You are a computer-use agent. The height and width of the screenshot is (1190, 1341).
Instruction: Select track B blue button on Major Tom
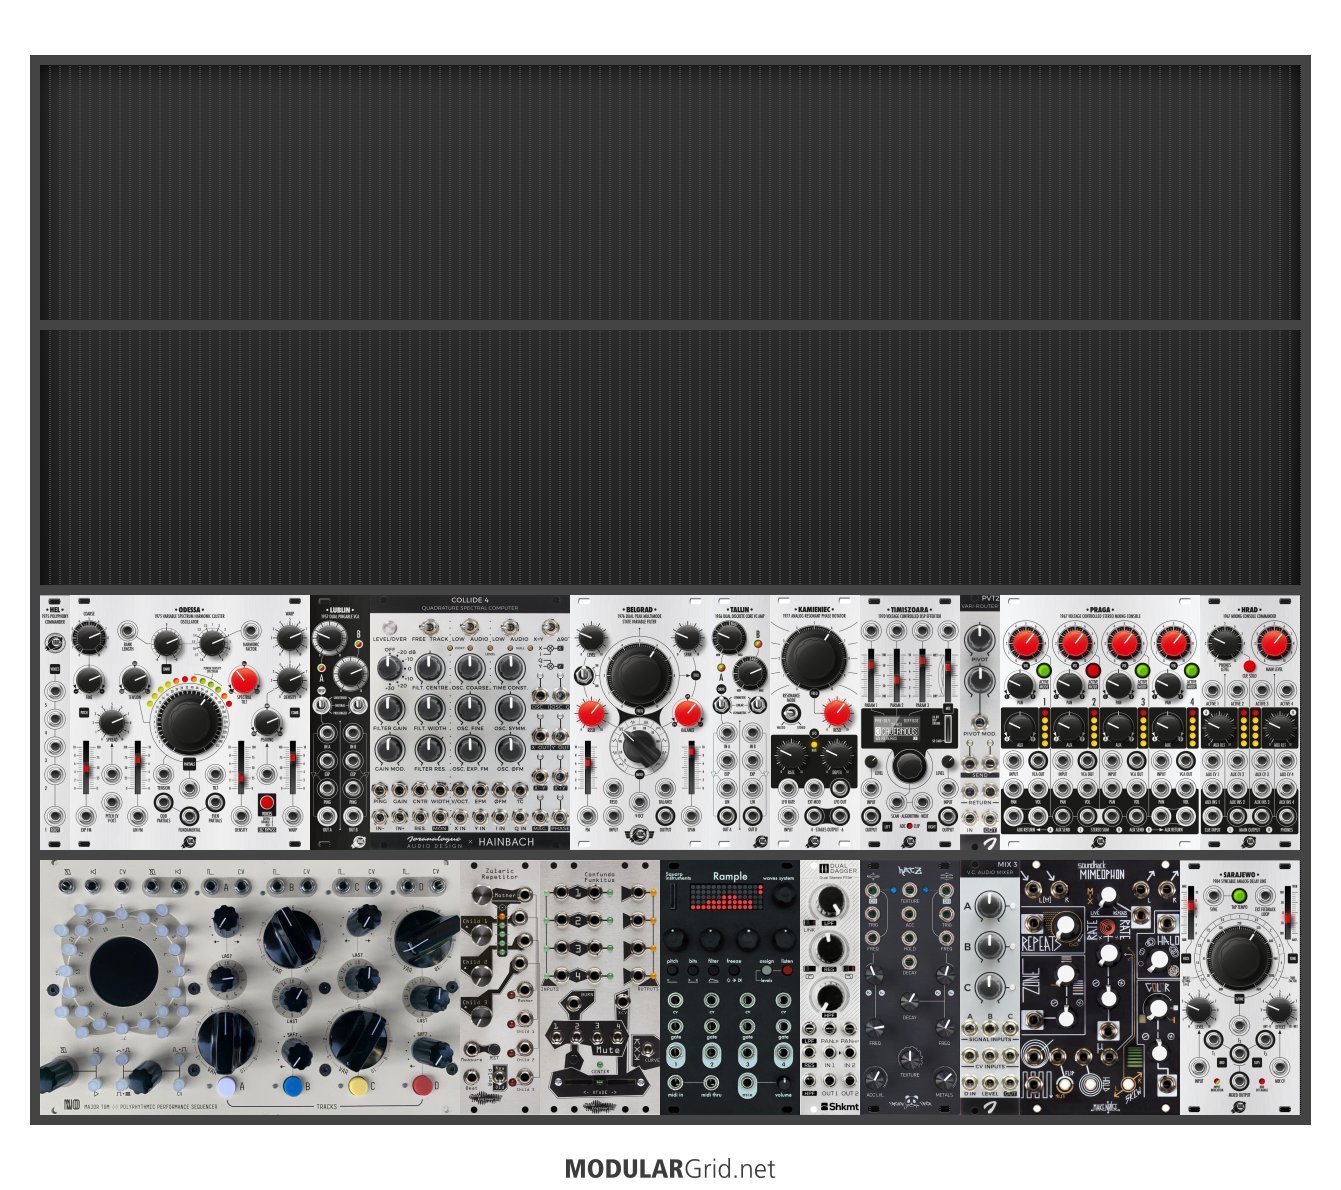(x=292, y=1086)
